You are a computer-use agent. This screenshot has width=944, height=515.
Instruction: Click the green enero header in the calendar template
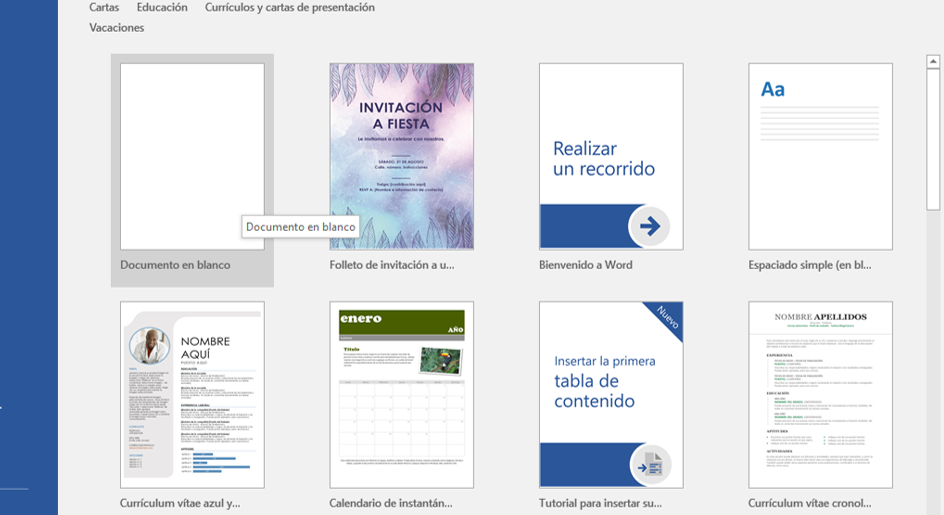click(x=362, y=319)
